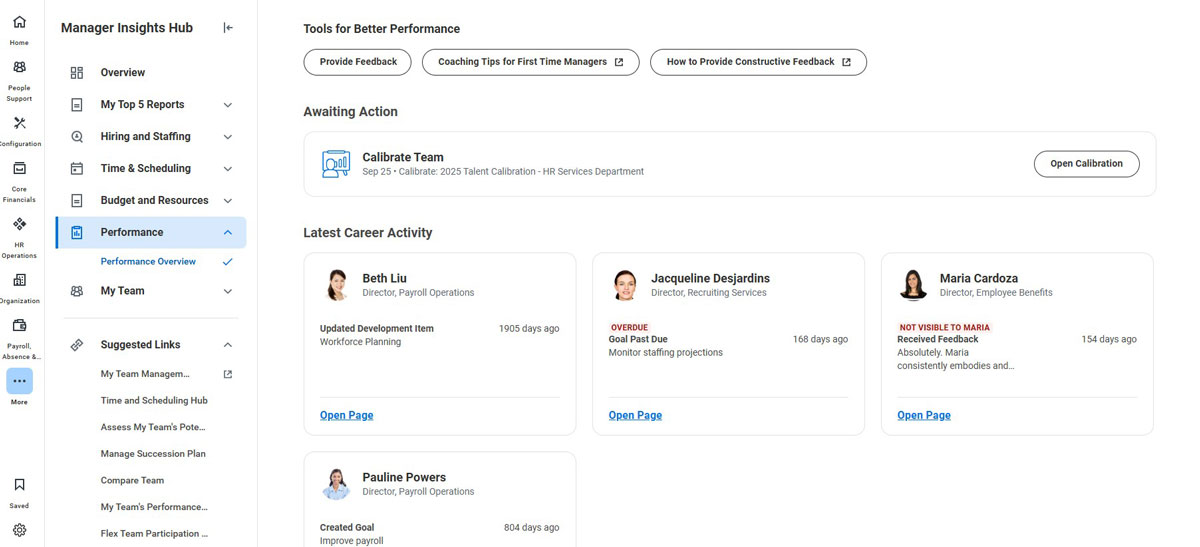The width and height of the screenshot is (1200, 547).
Task: Click the More ellipsis icon
Action: [x=19, y=381]
